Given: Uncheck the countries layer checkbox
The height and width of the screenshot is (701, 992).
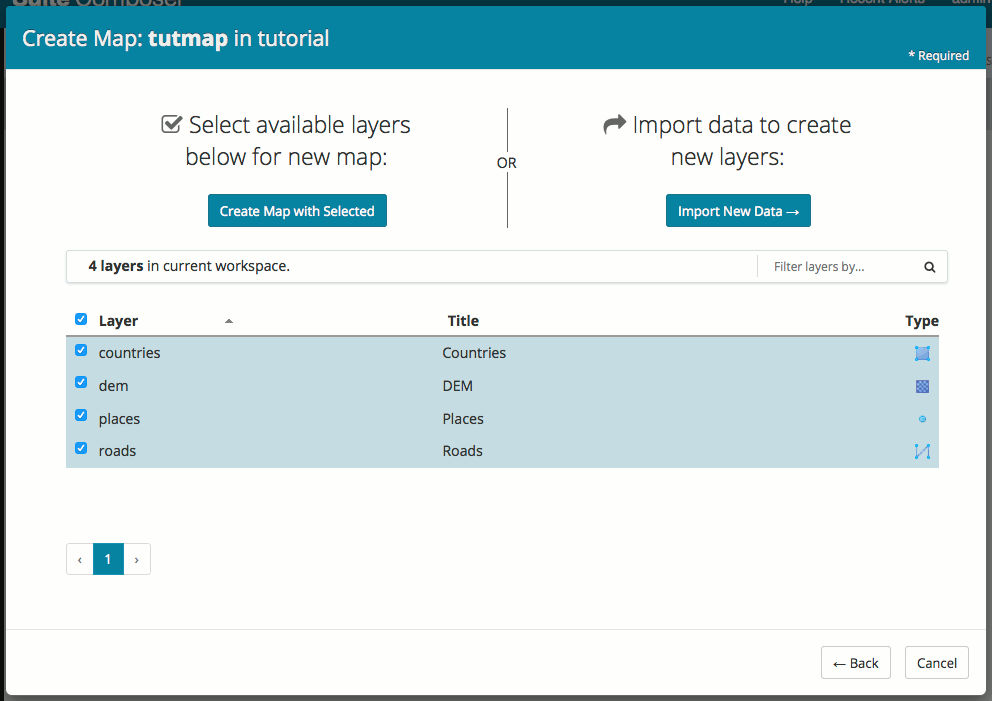Looking at the screenshot, I should [81, 351].
